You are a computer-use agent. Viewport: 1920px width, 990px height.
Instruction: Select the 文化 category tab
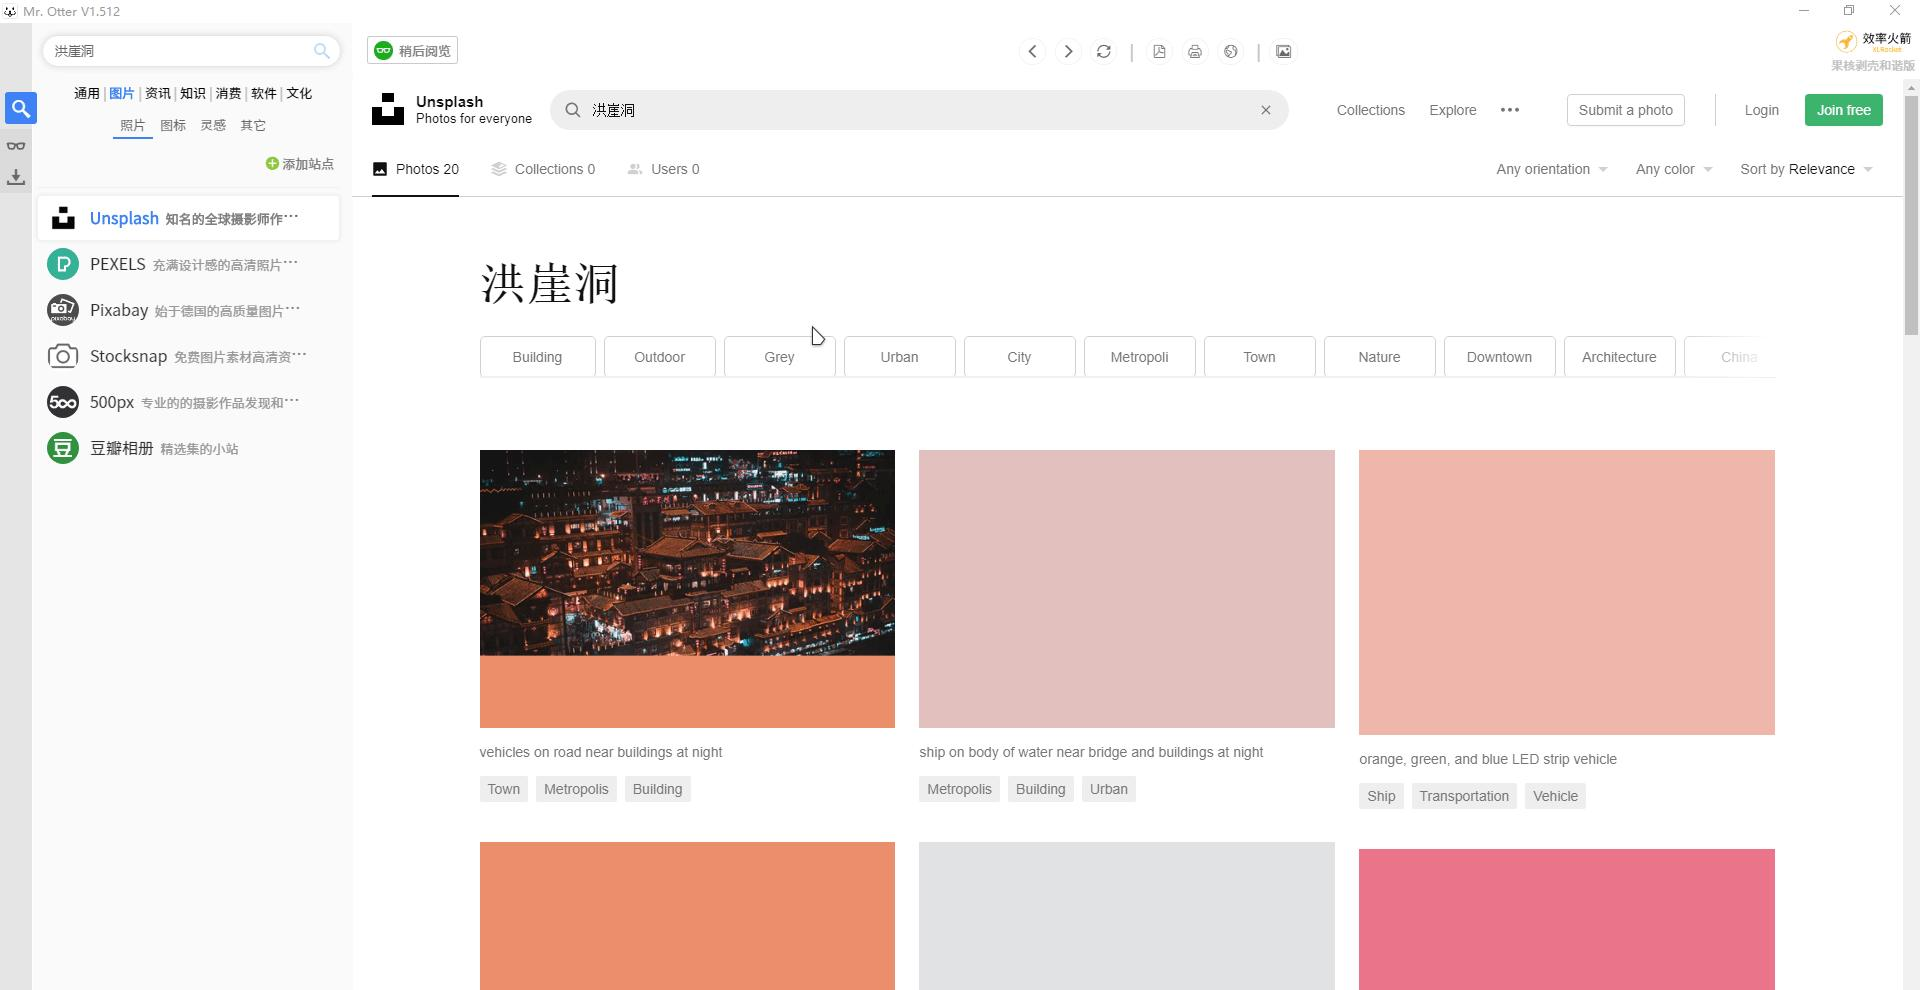(x=299, y=93)
